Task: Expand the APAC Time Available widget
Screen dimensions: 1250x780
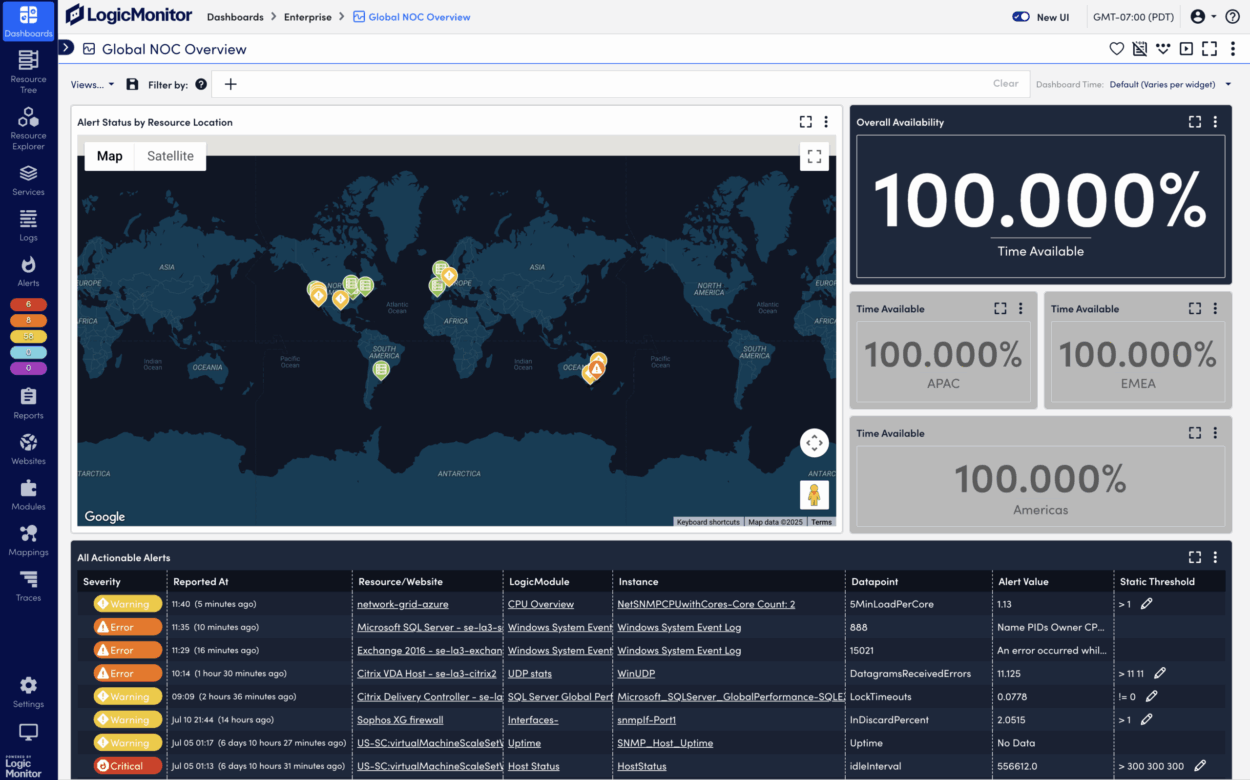Action: click(1000, 309)
